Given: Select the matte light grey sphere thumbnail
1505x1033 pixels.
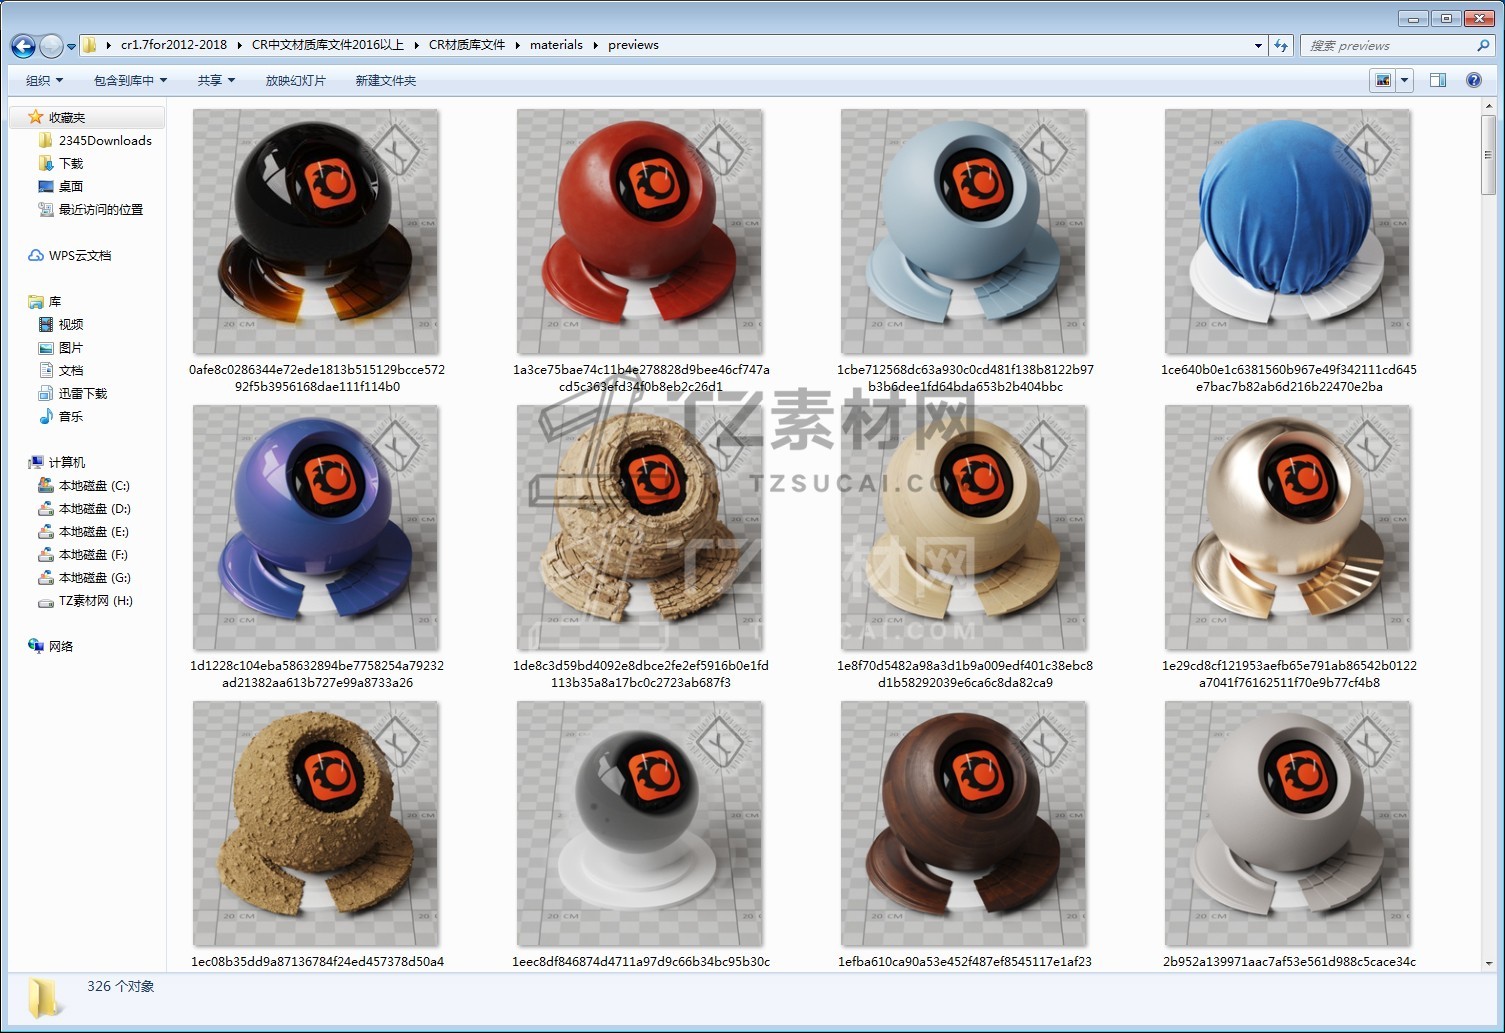Looking at the screenshot, I should tap(1288, 823).
